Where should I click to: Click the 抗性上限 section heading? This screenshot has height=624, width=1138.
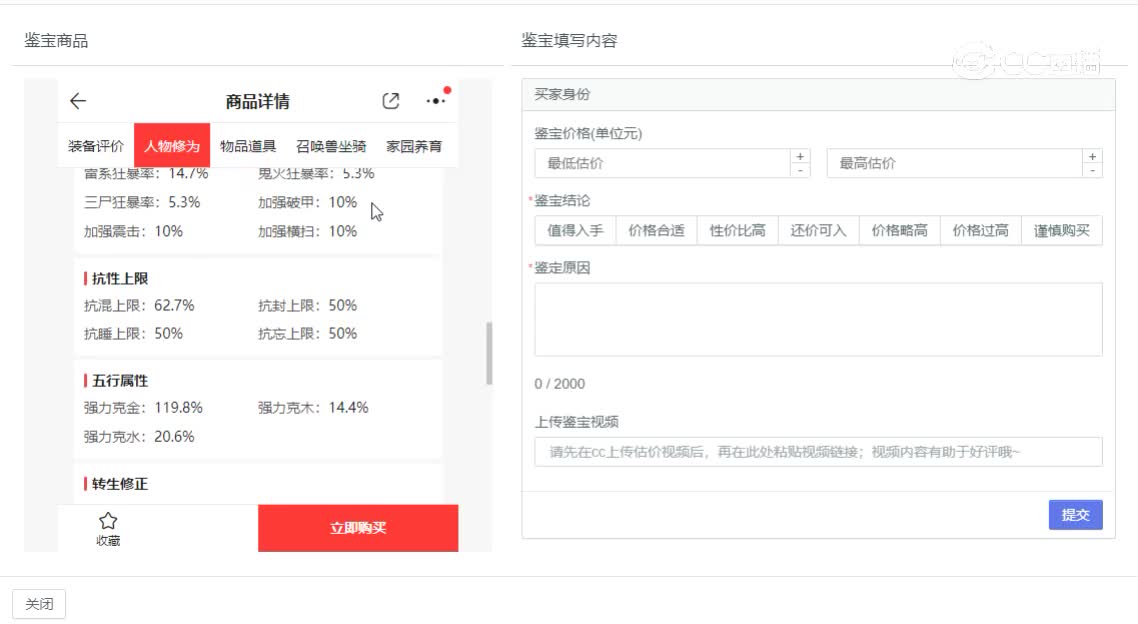[x=120, y=279]
